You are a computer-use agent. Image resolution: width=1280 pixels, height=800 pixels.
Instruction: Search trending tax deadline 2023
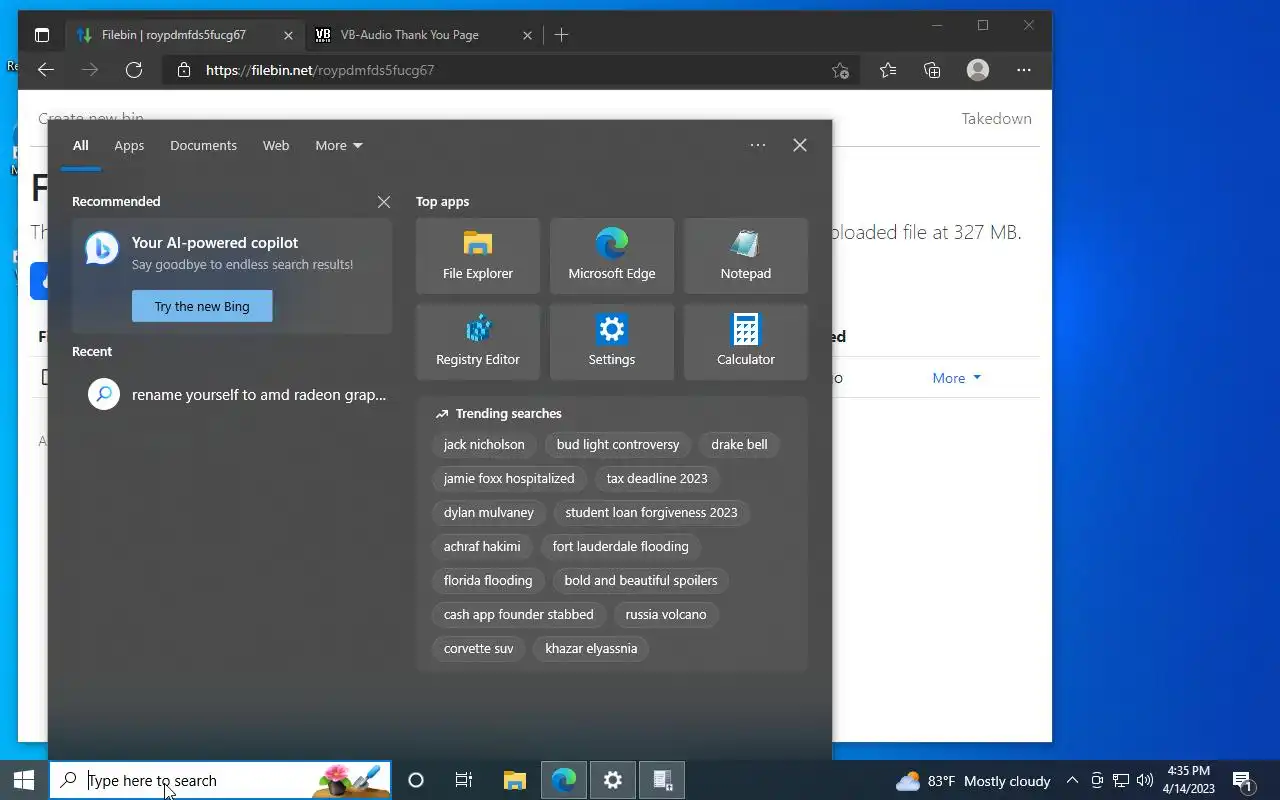pos(657,478)
